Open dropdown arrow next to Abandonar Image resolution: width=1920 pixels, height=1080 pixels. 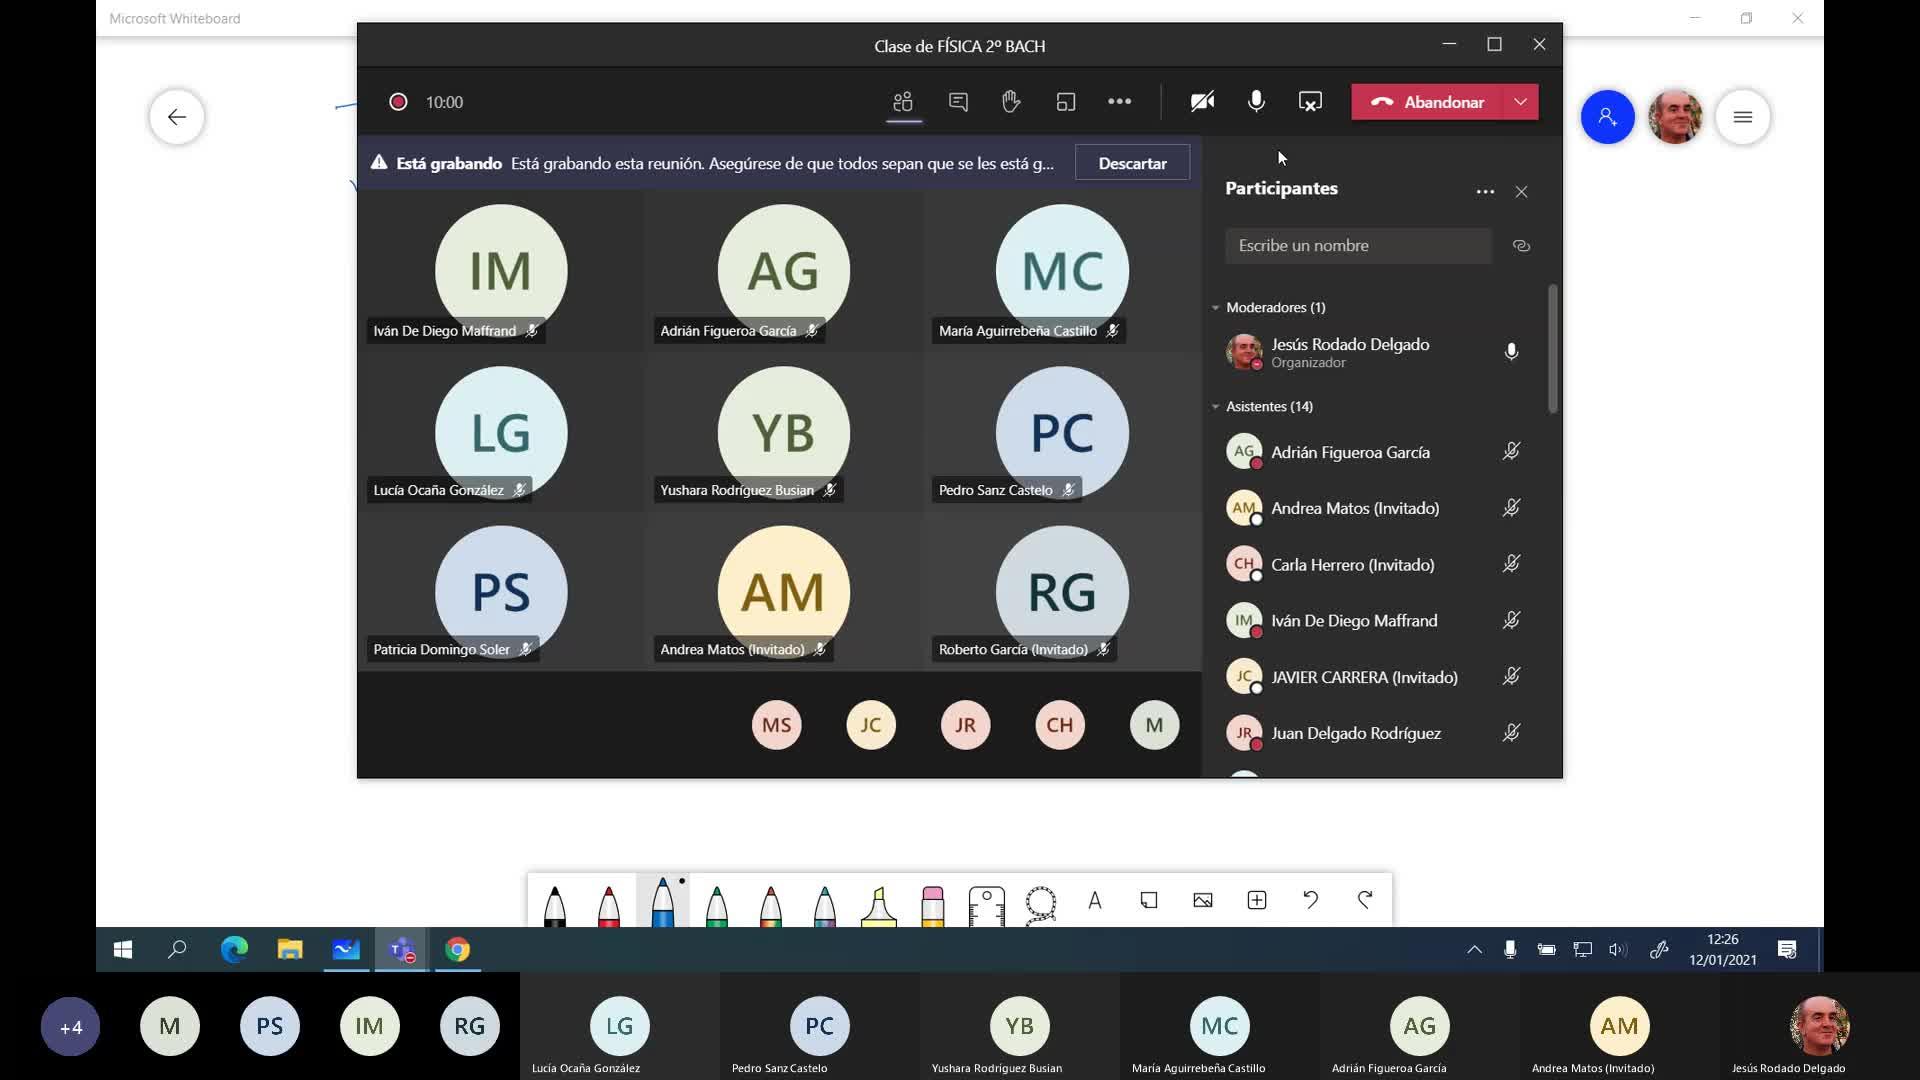tap(1520, 102)
